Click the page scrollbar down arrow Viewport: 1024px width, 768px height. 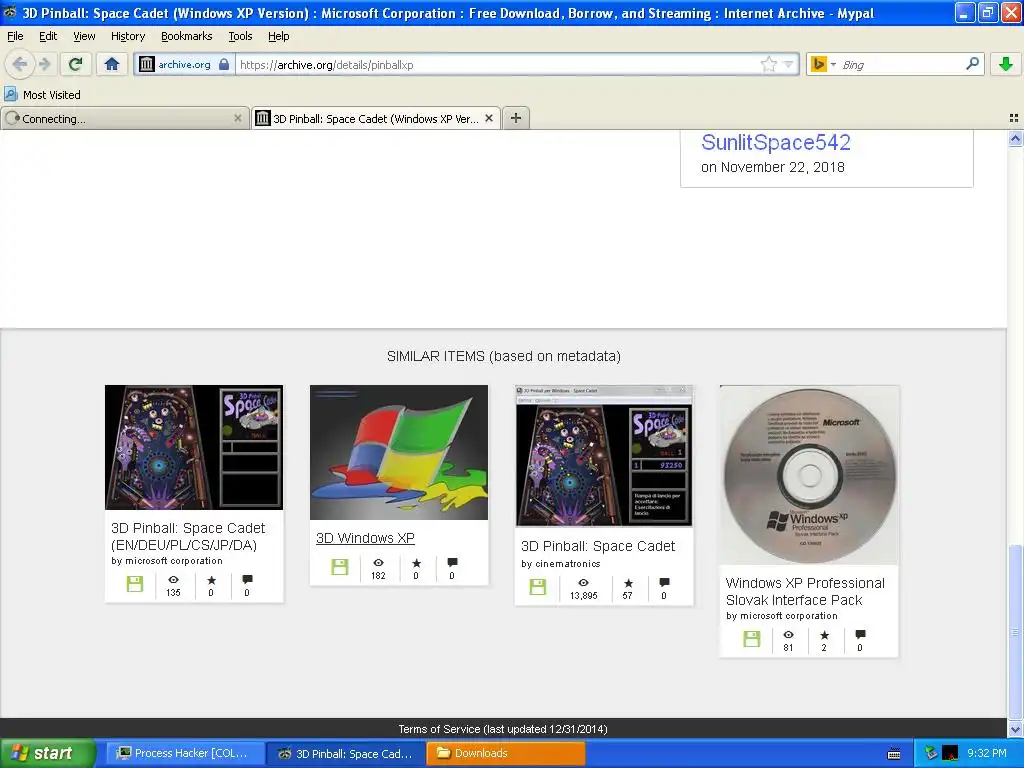coord(1015,729)
